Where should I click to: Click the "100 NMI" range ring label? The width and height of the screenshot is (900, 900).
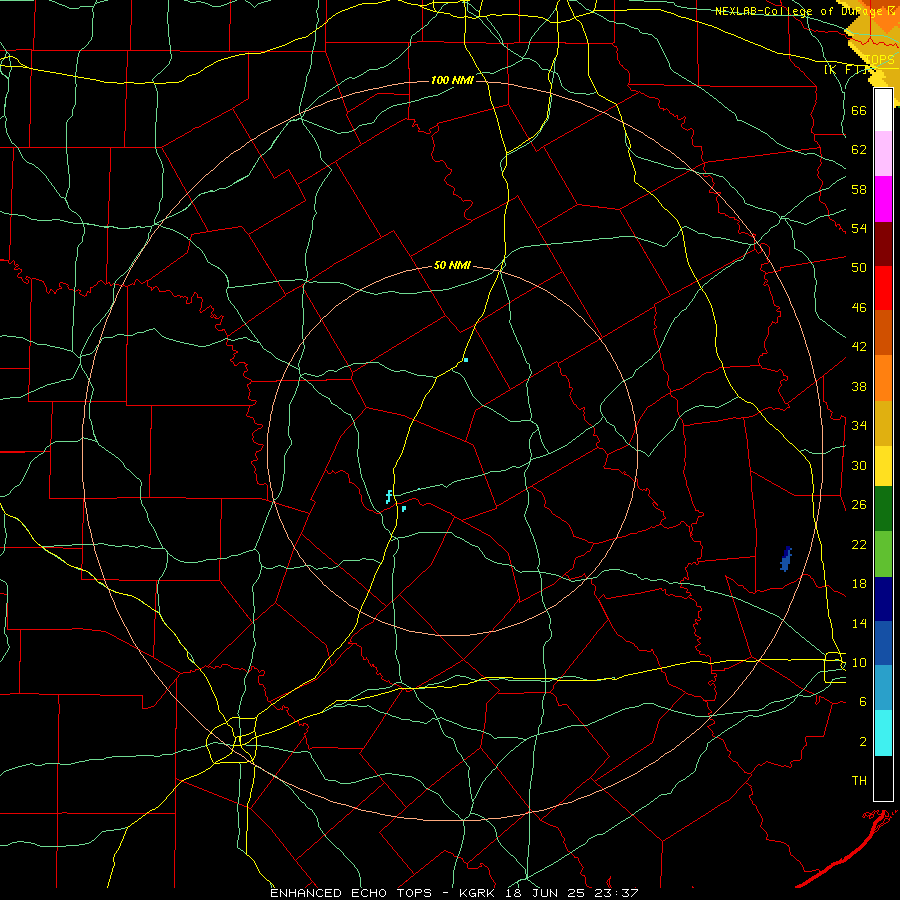point(452,80)
